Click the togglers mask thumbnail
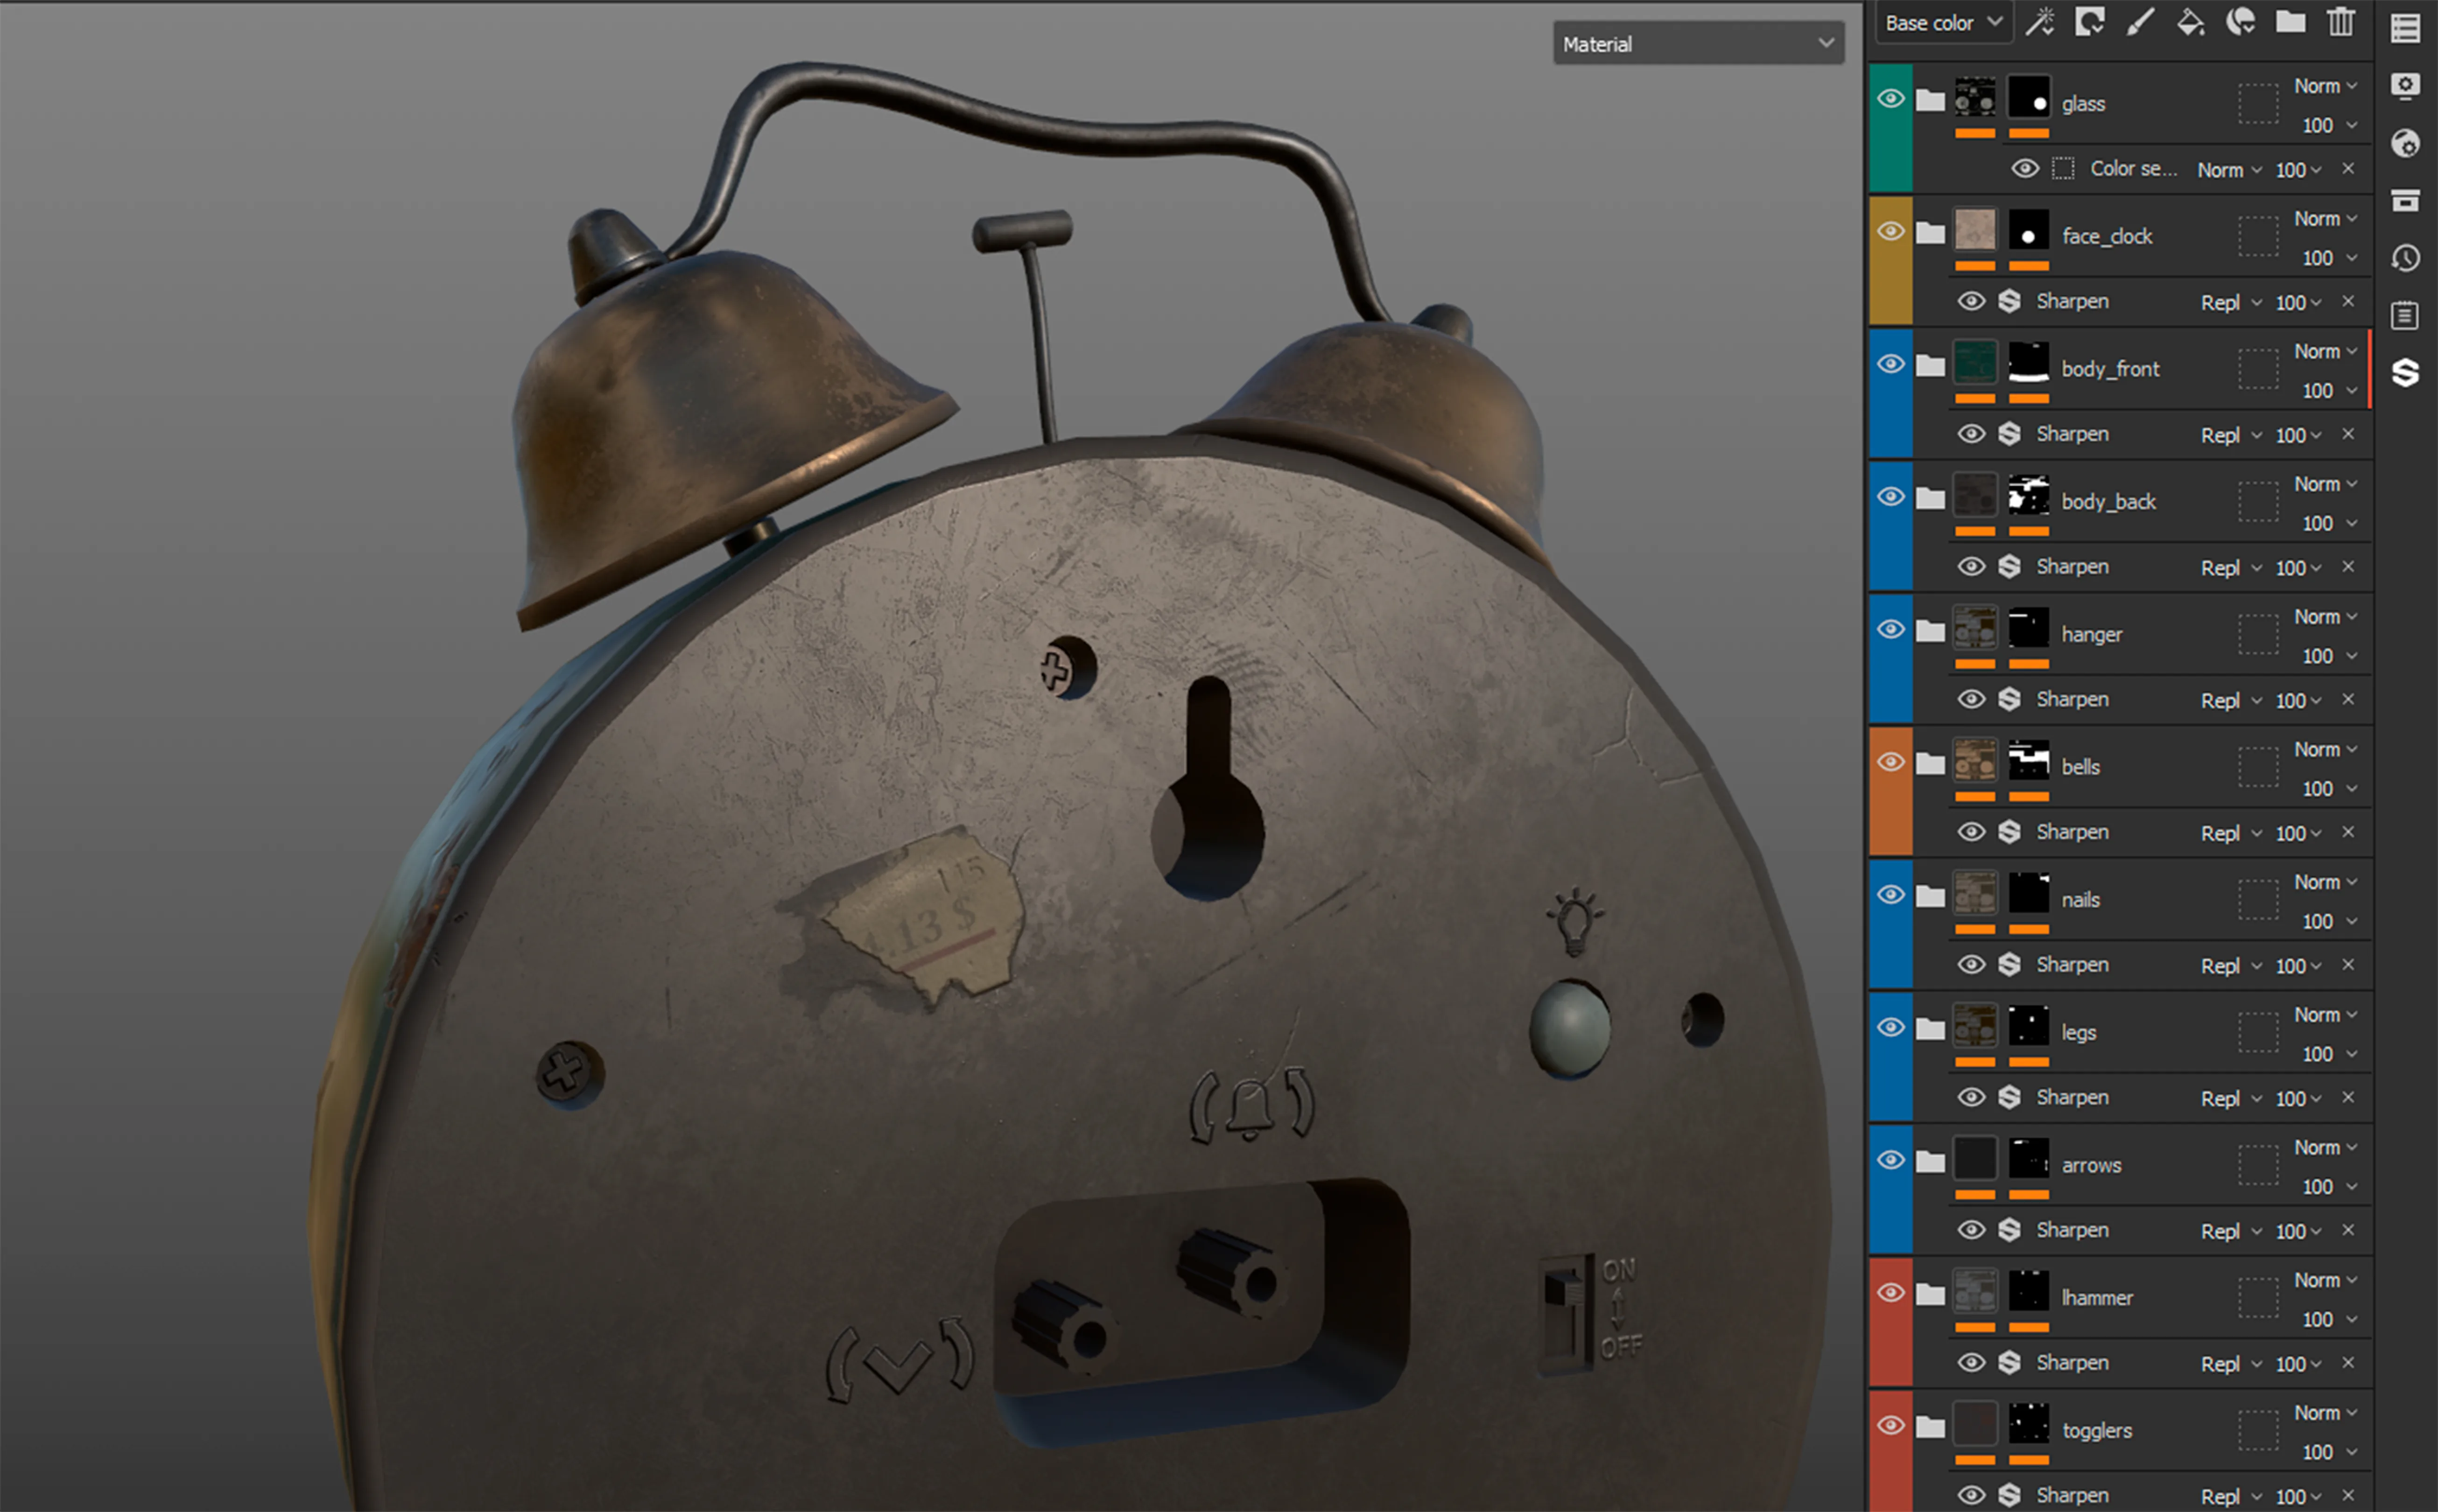Screen dimensions: 2438x1512 click(x=2028, y=1424)
